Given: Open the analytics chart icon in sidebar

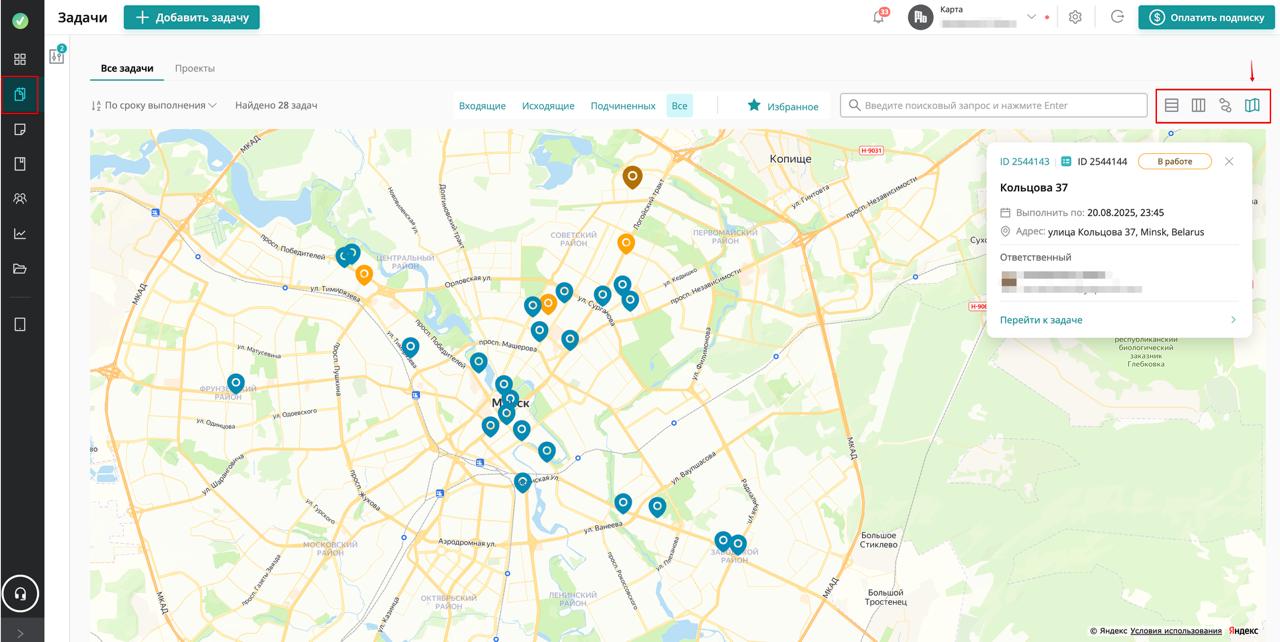Looking at the screenshot, I should coord(20,234).
